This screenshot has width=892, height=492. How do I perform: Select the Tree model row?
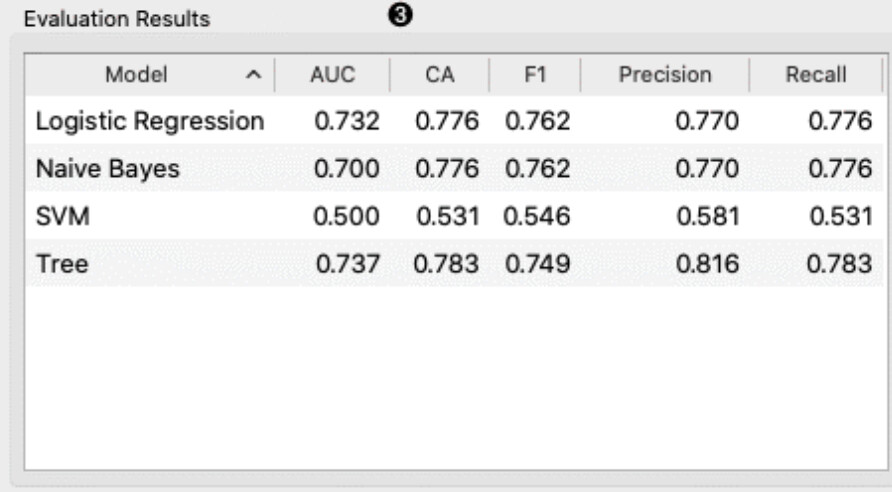[x=454, y=264]
